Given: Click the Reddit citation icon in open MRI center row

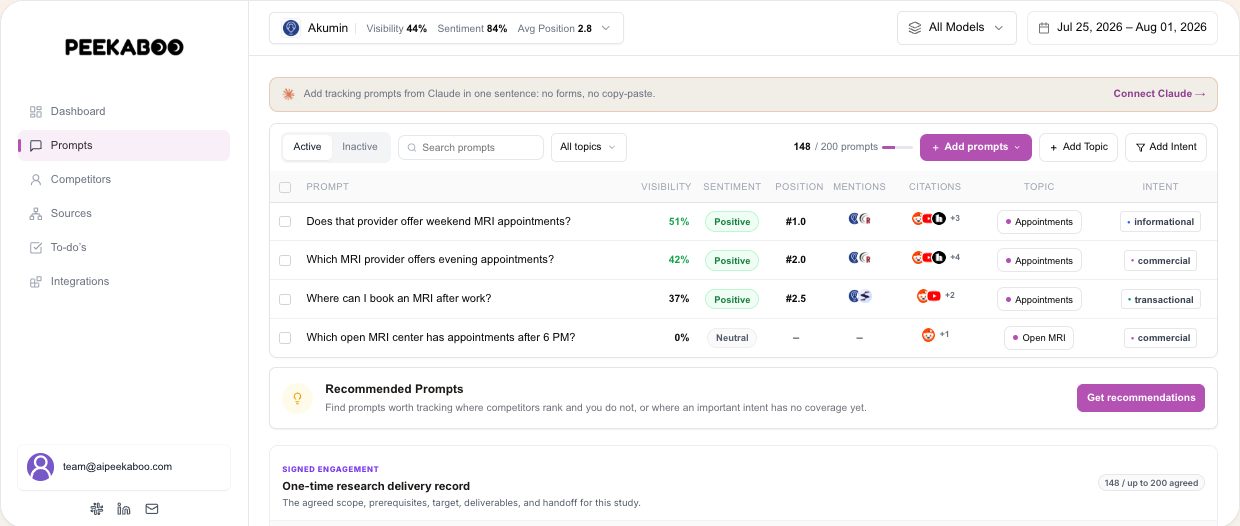Looking at the screenshot, I should point(928,335).
